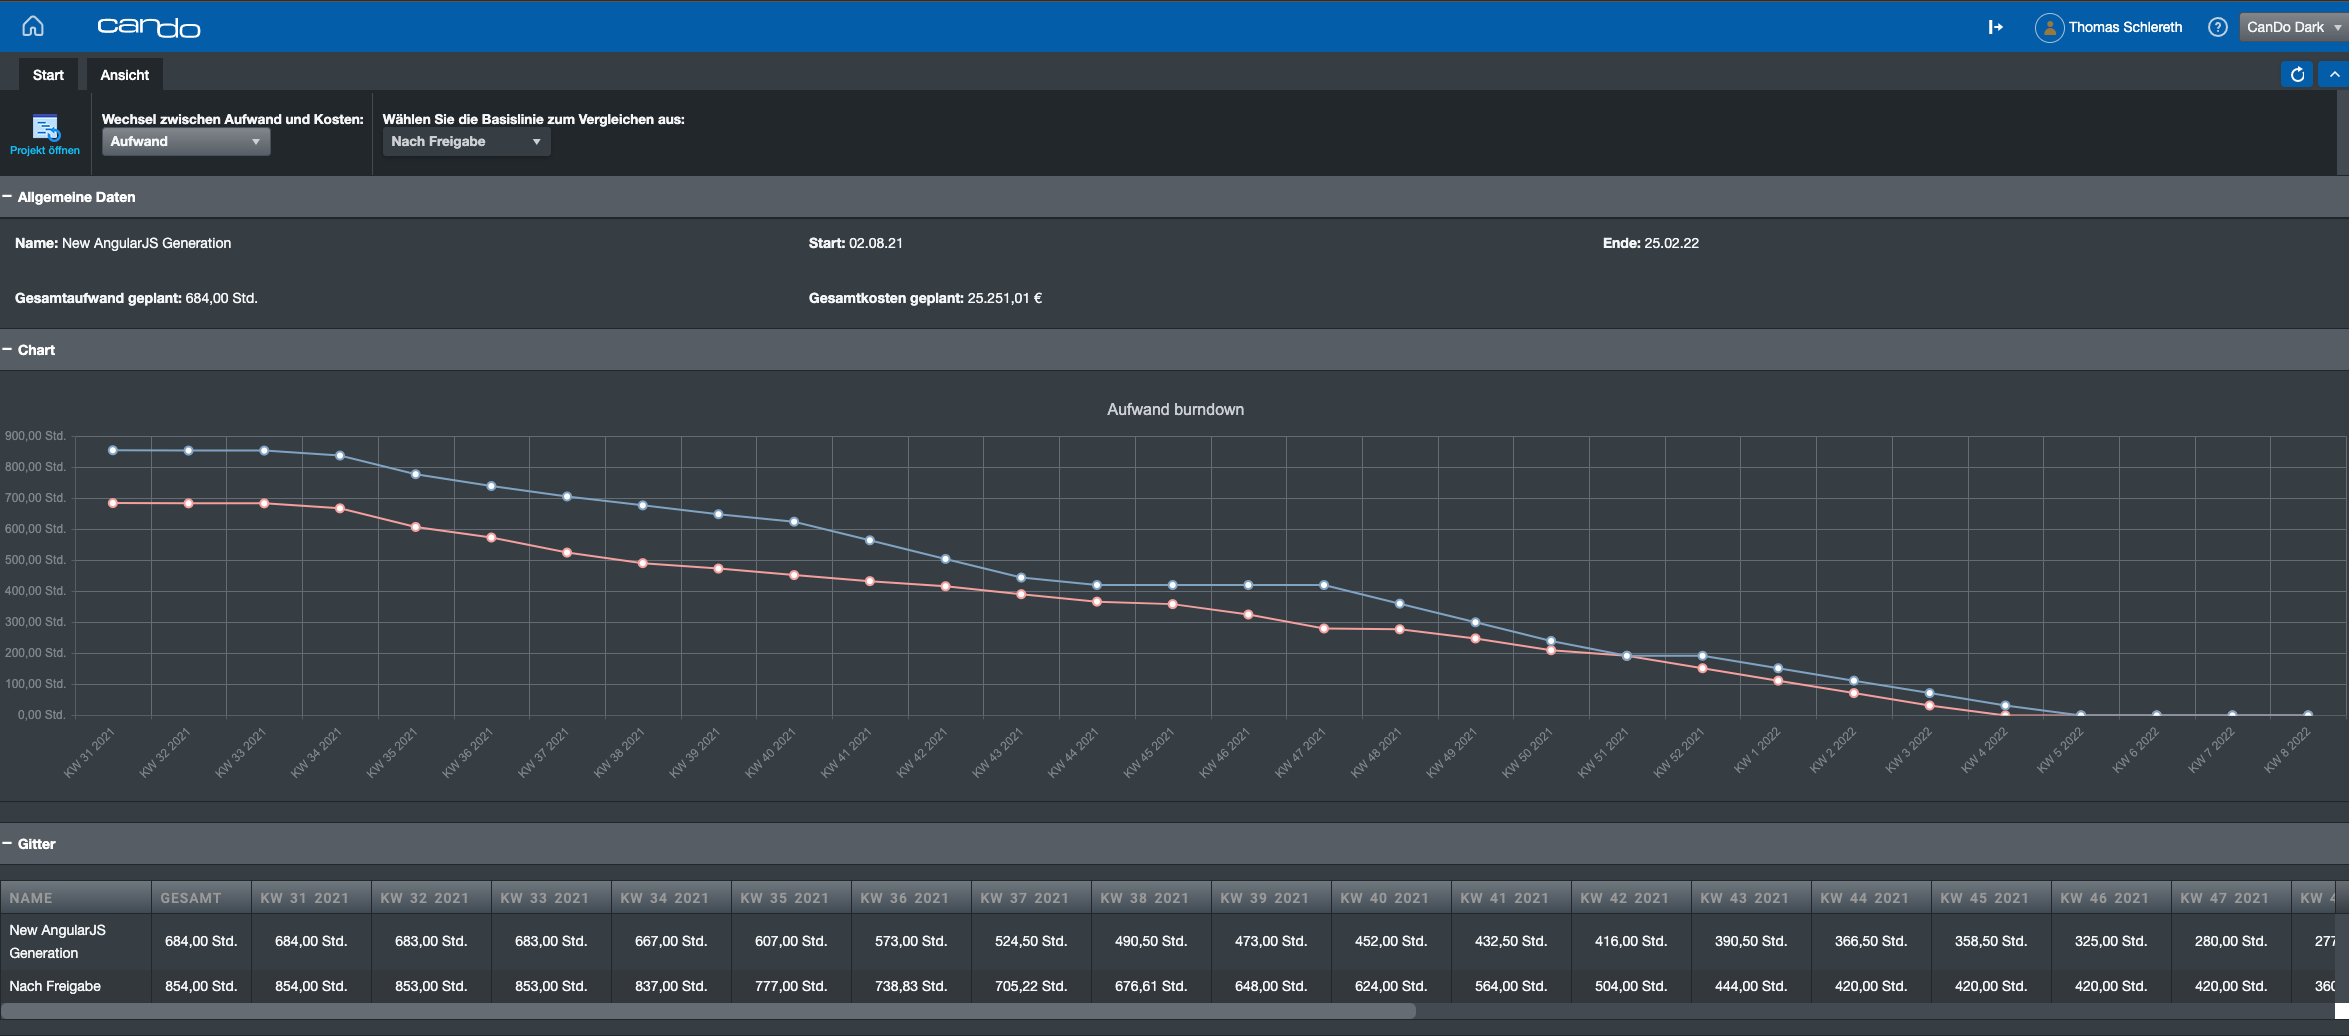Click the GESAMT column header
The width and height of the screenshot is (2349, 1036).
191,898
